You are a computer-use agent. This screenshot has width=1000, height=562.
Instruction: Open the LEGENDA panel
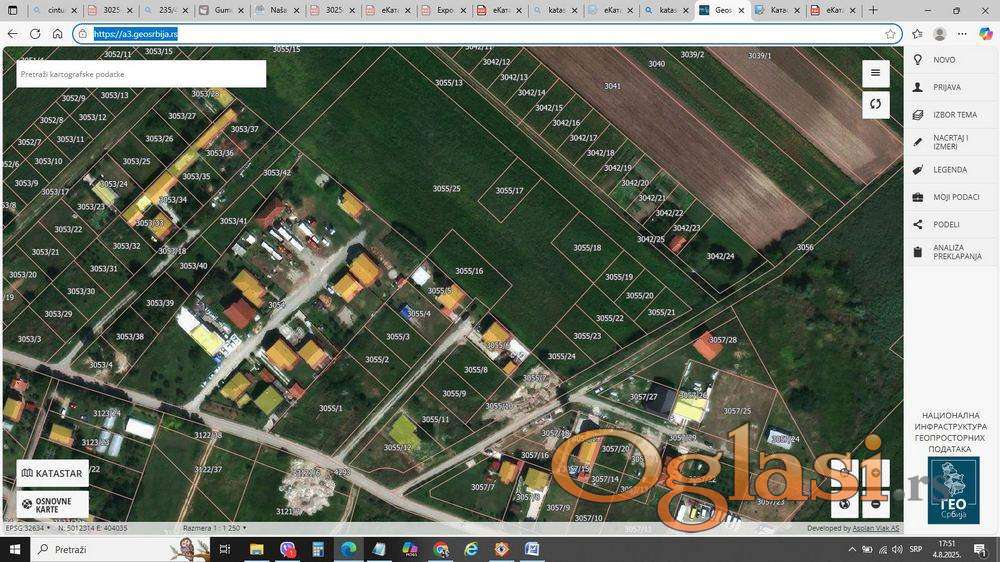949,170
